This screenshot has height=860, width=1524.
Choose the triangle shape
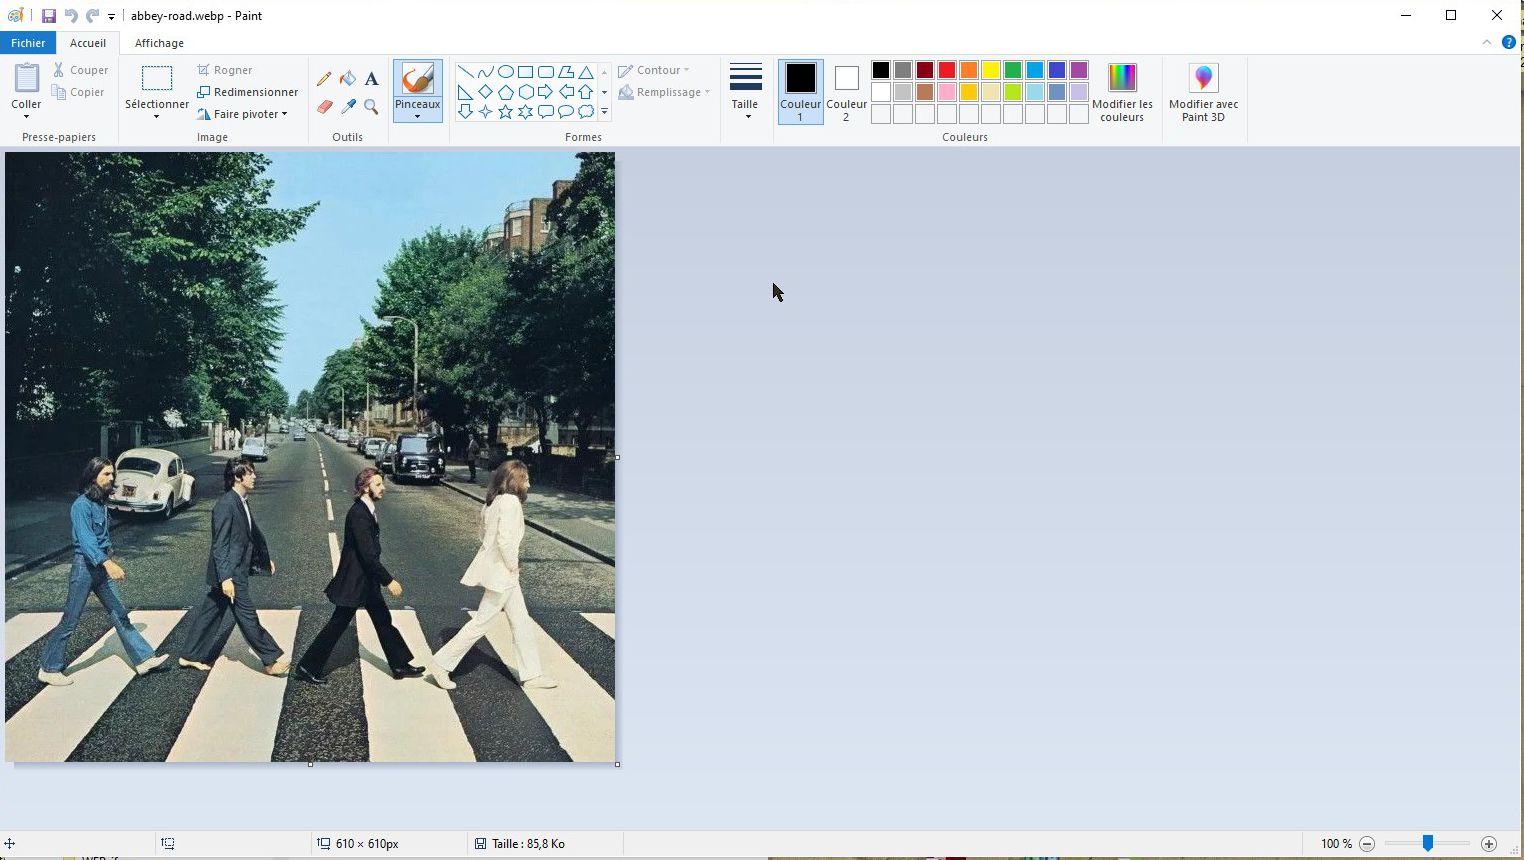pyautogui.click(x=586, y=72)
